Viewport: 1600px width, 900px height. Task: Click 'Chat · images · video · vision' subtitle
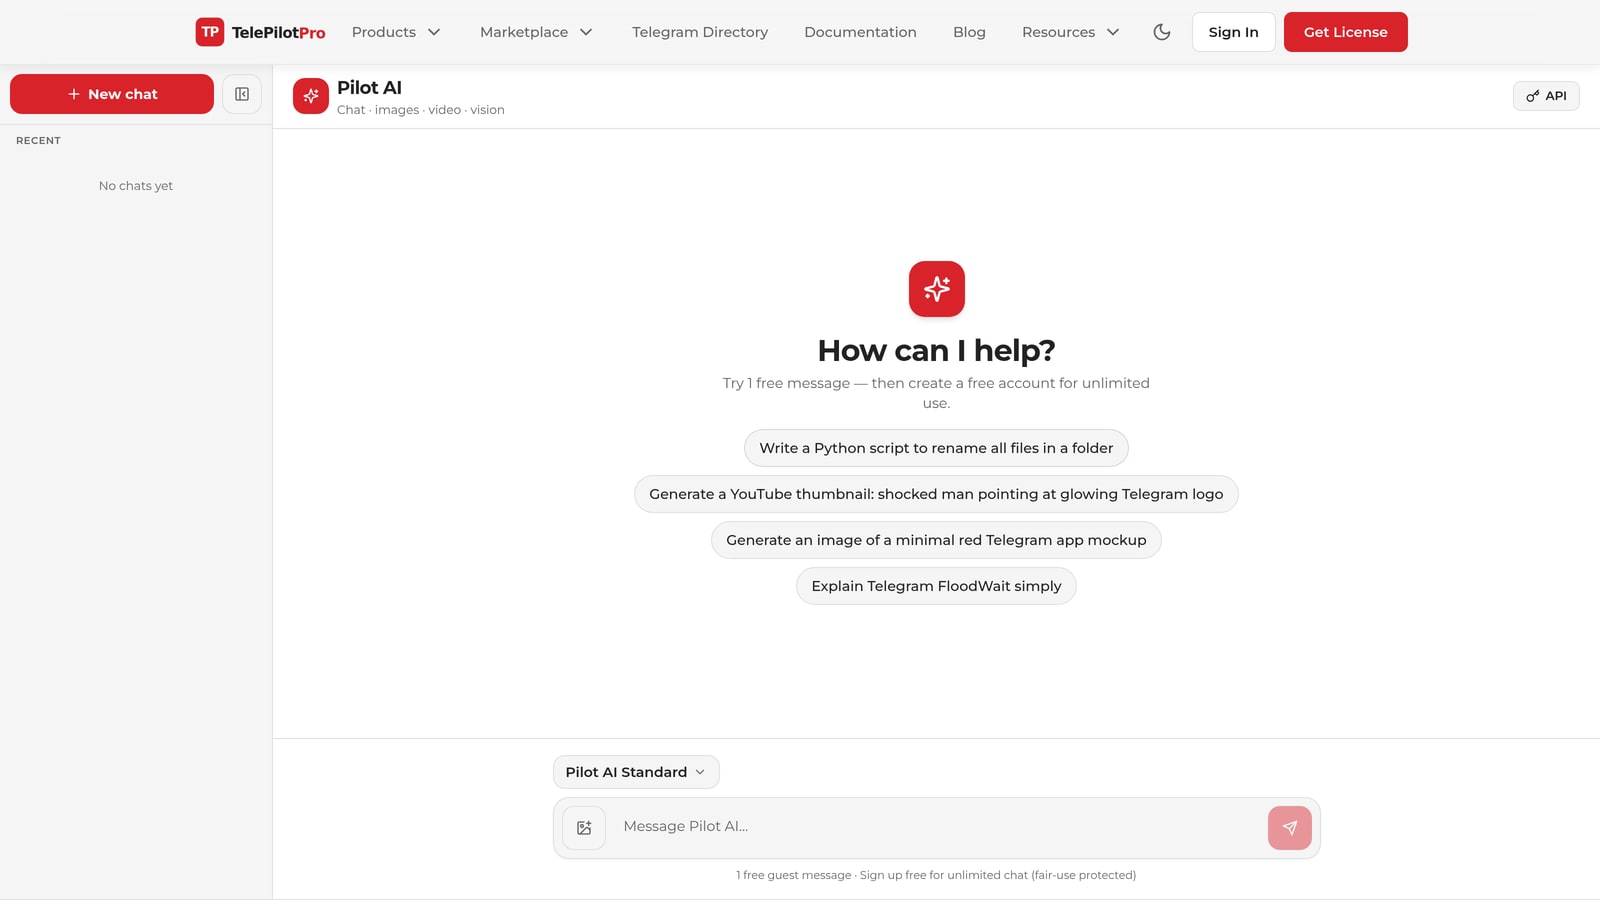coord(421,110)
